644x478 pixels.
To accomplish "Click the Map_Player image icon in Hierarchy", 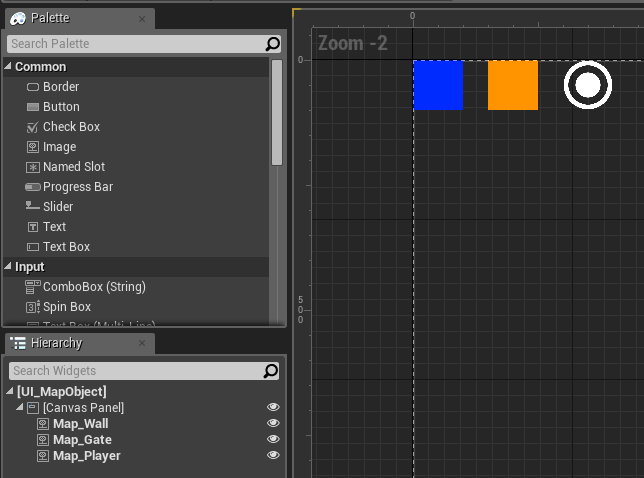I will click(x=43, y=456).
